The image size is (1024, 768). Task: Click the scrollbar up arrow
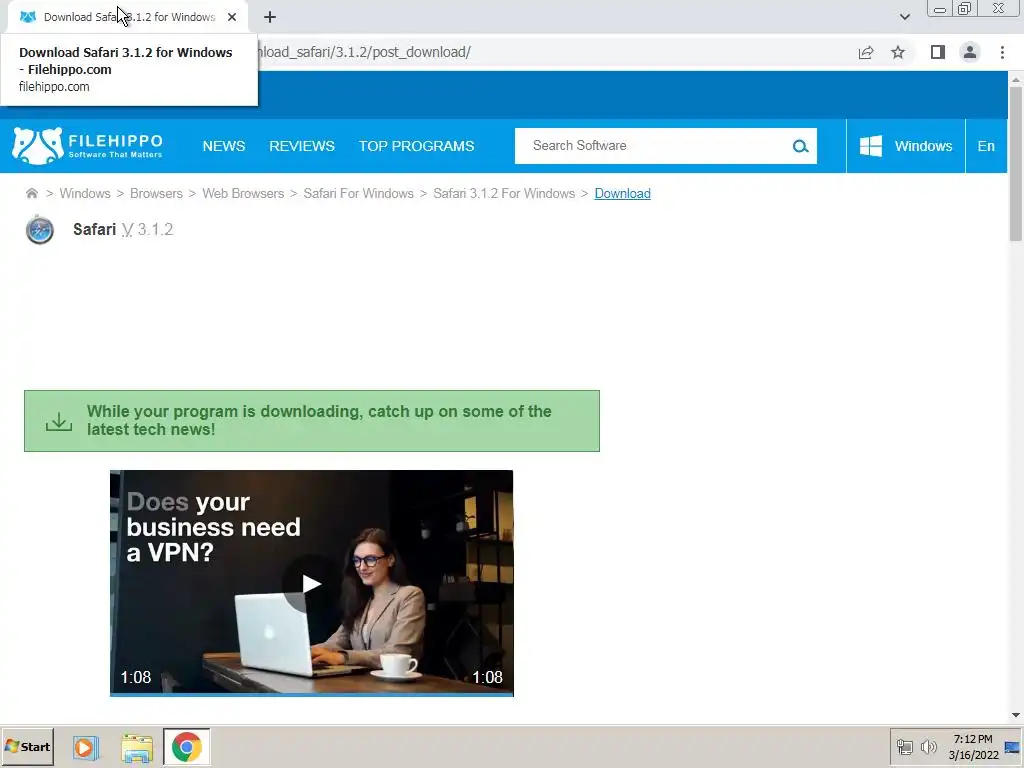(x=1016, y=79)
